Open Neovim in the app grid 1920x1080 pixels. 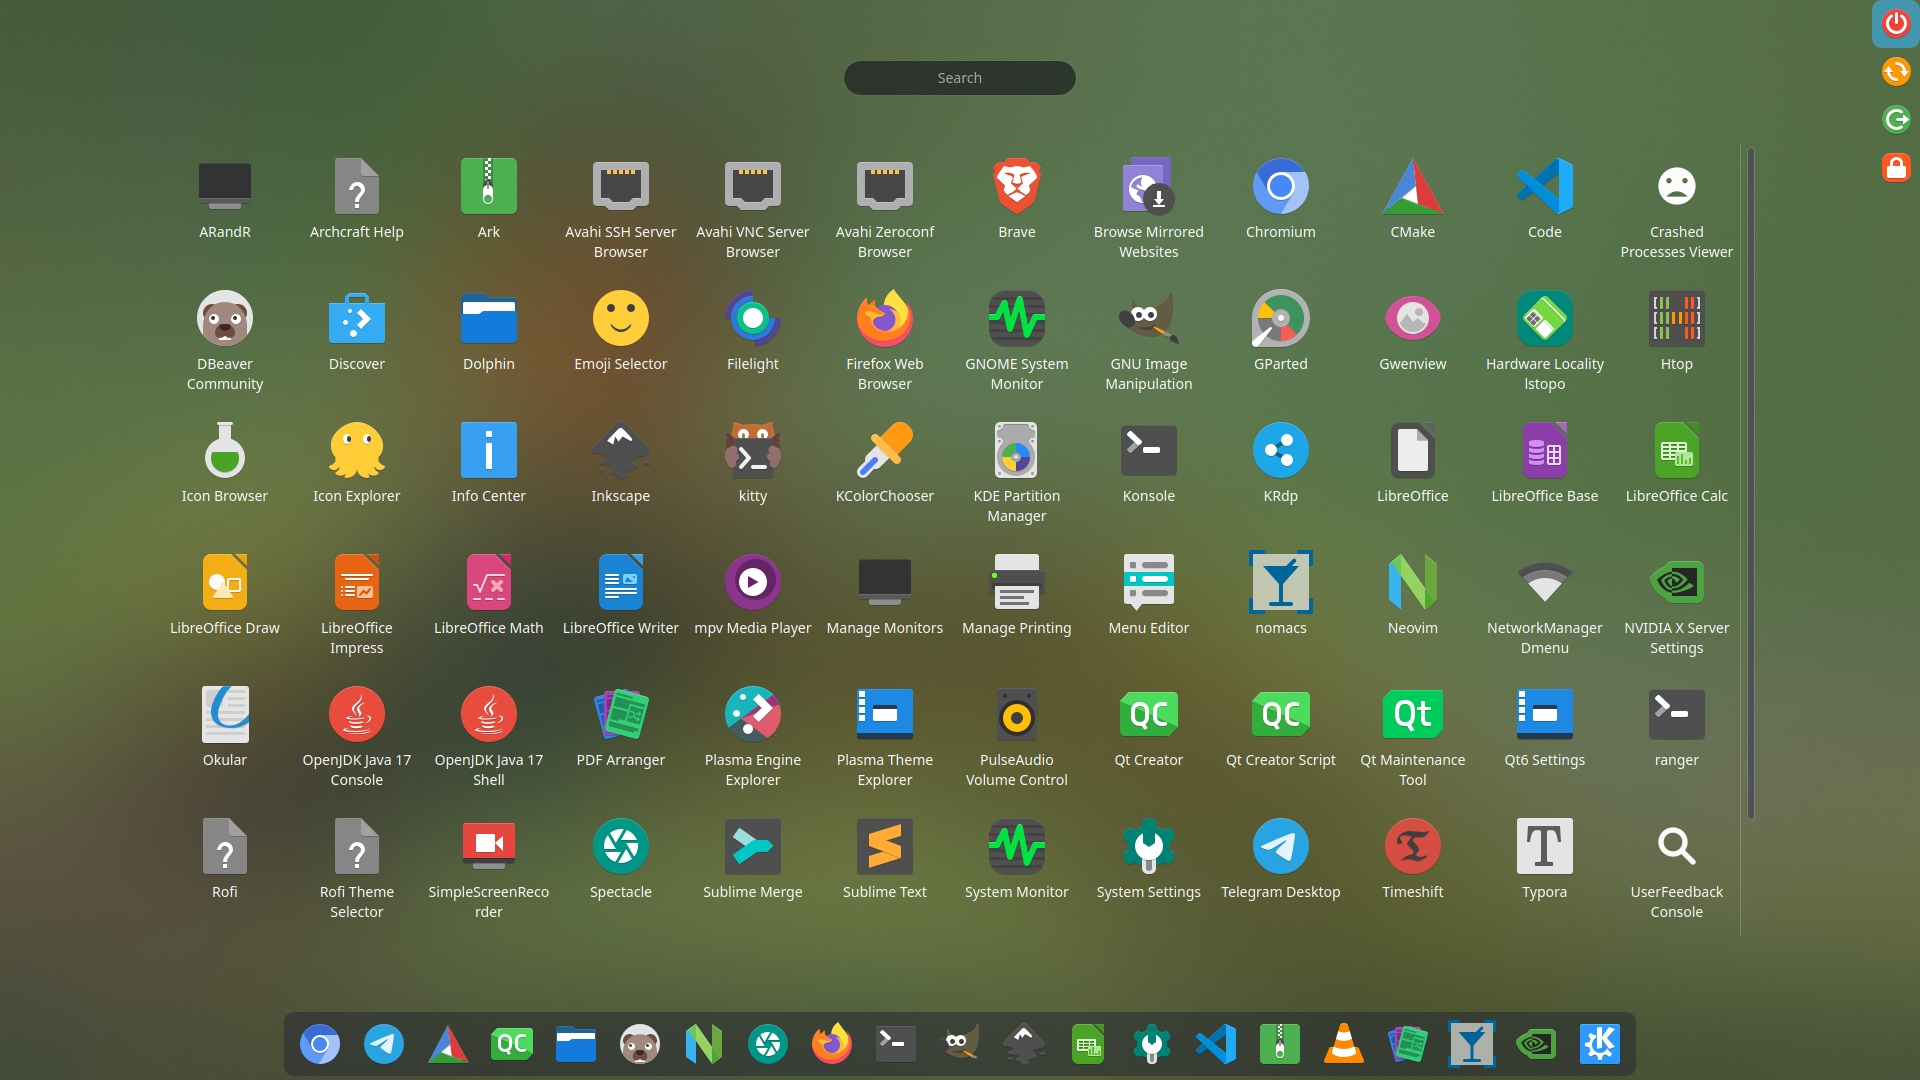(1413, 596)
